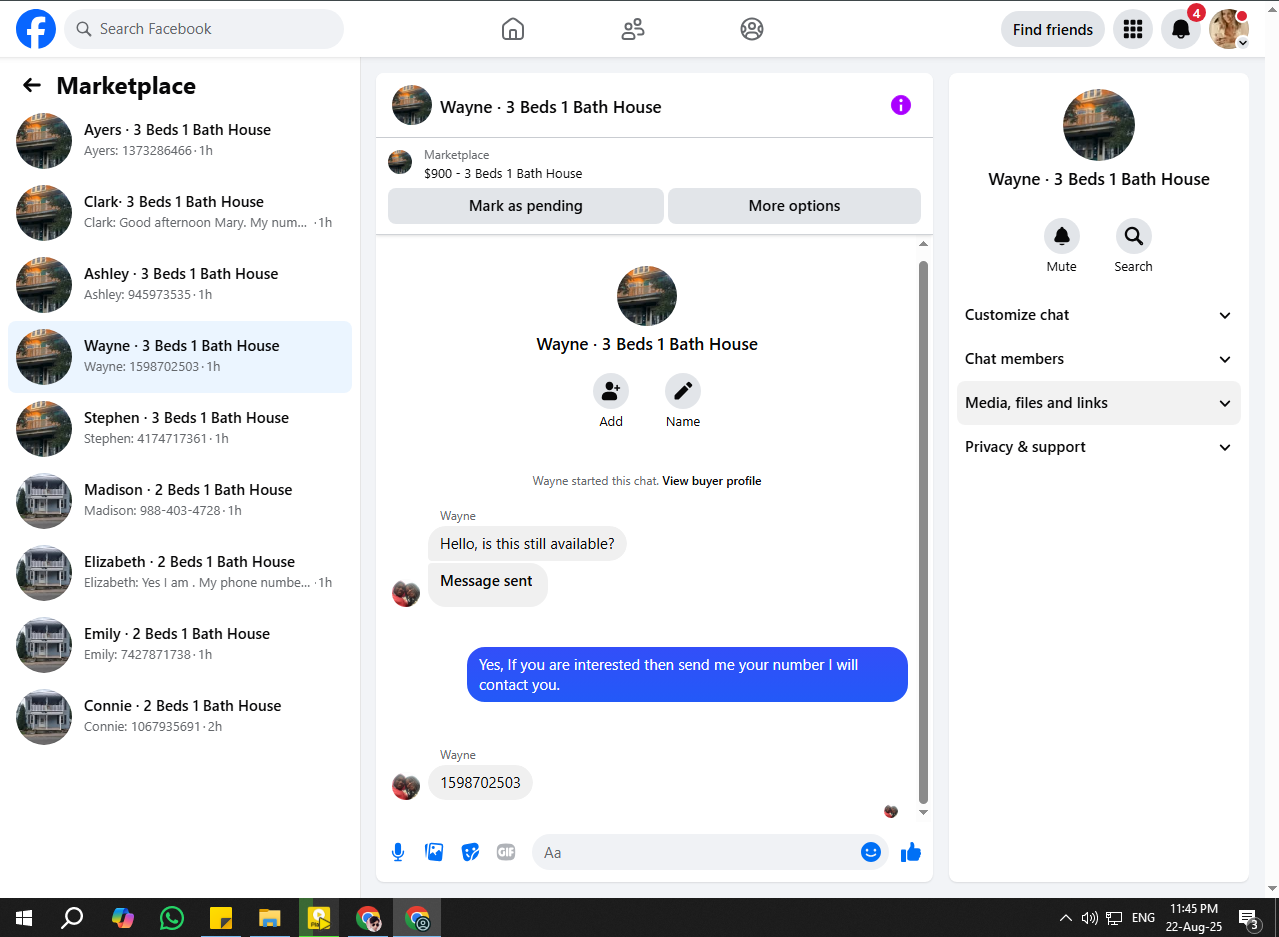Open WhatsApp from the taskbar
The image size is (1279, 937).
pos(172,917)
